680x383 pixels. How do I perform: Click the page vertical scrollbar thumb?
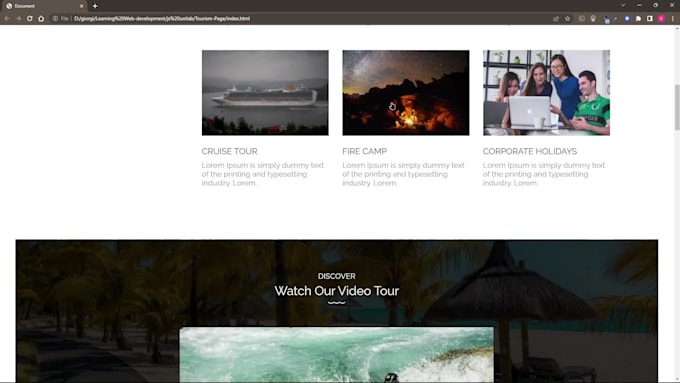(677, 107)
